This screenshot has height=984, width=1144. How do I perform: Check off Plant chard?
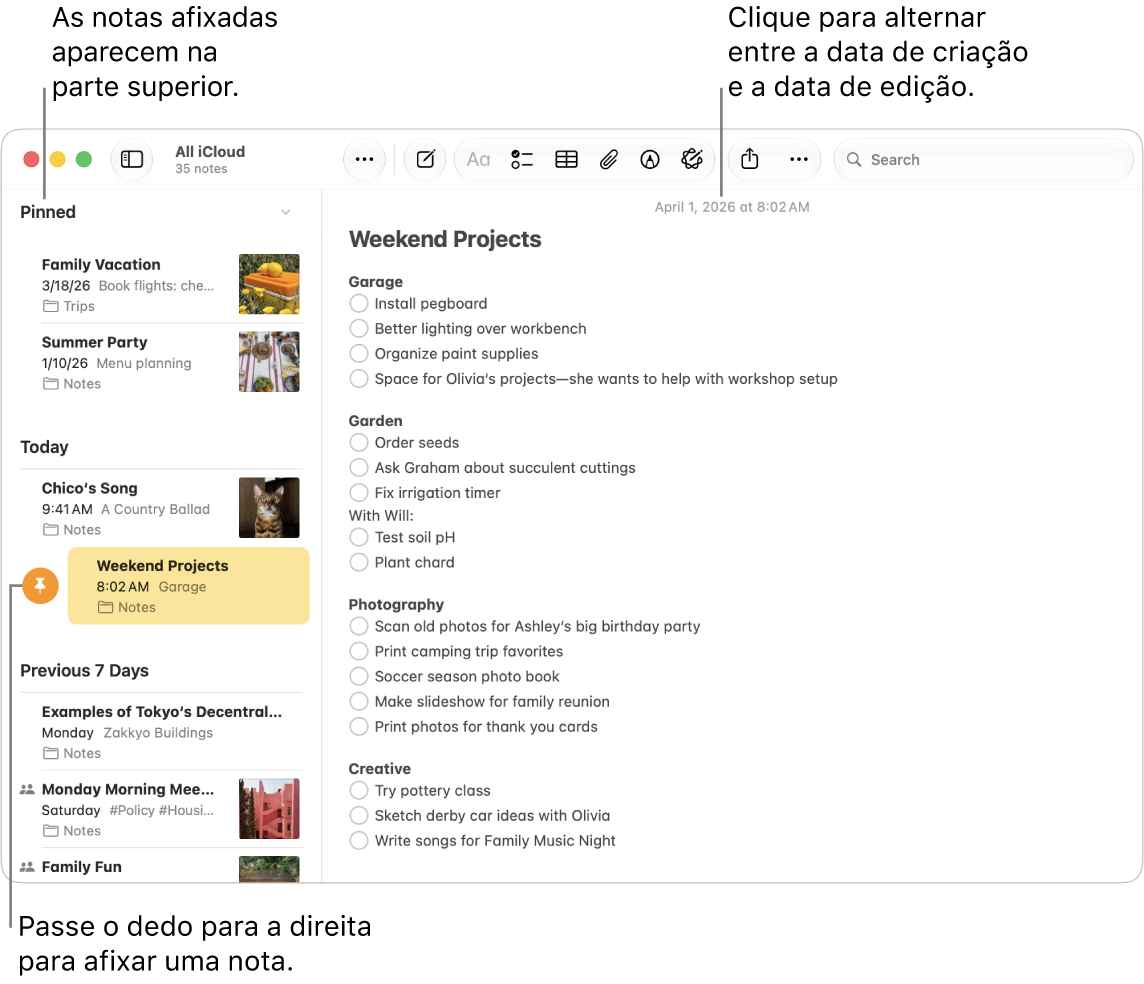pos(358,562)
